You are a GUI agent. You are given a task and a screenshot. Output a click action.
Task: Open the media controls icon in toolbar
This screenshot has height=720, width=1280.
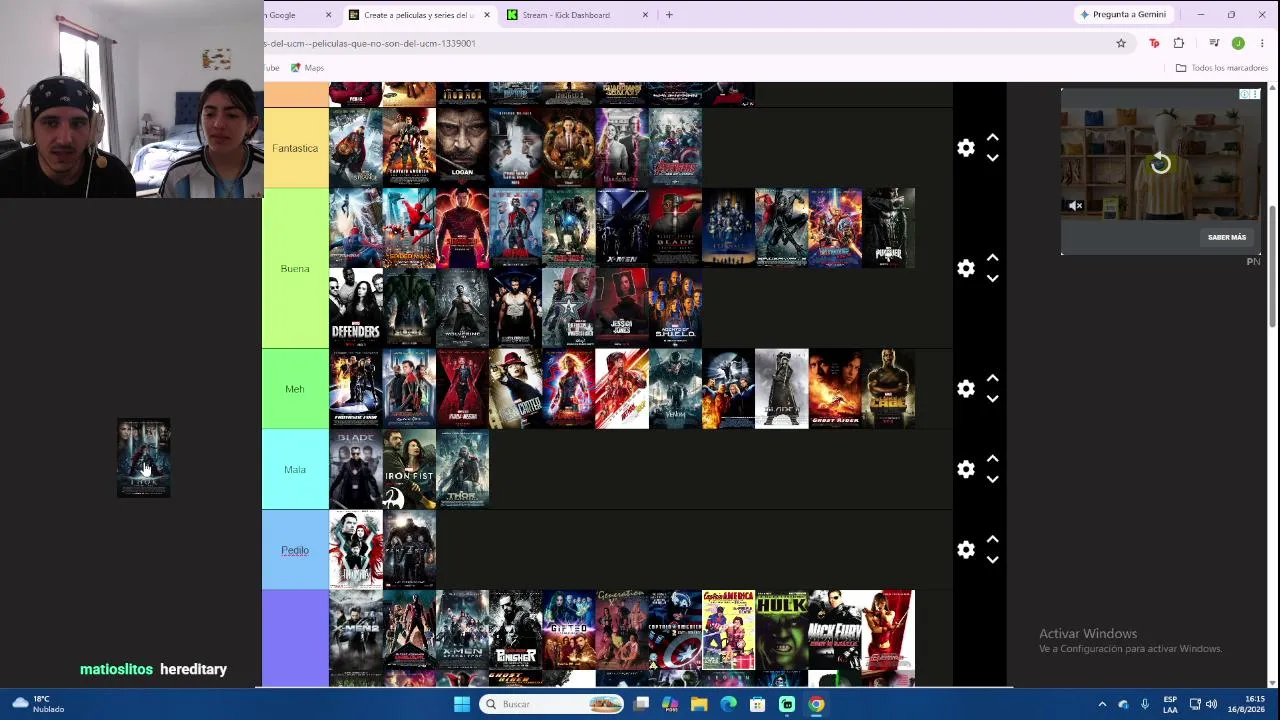pyautogui.click(x=1214, y=43)
